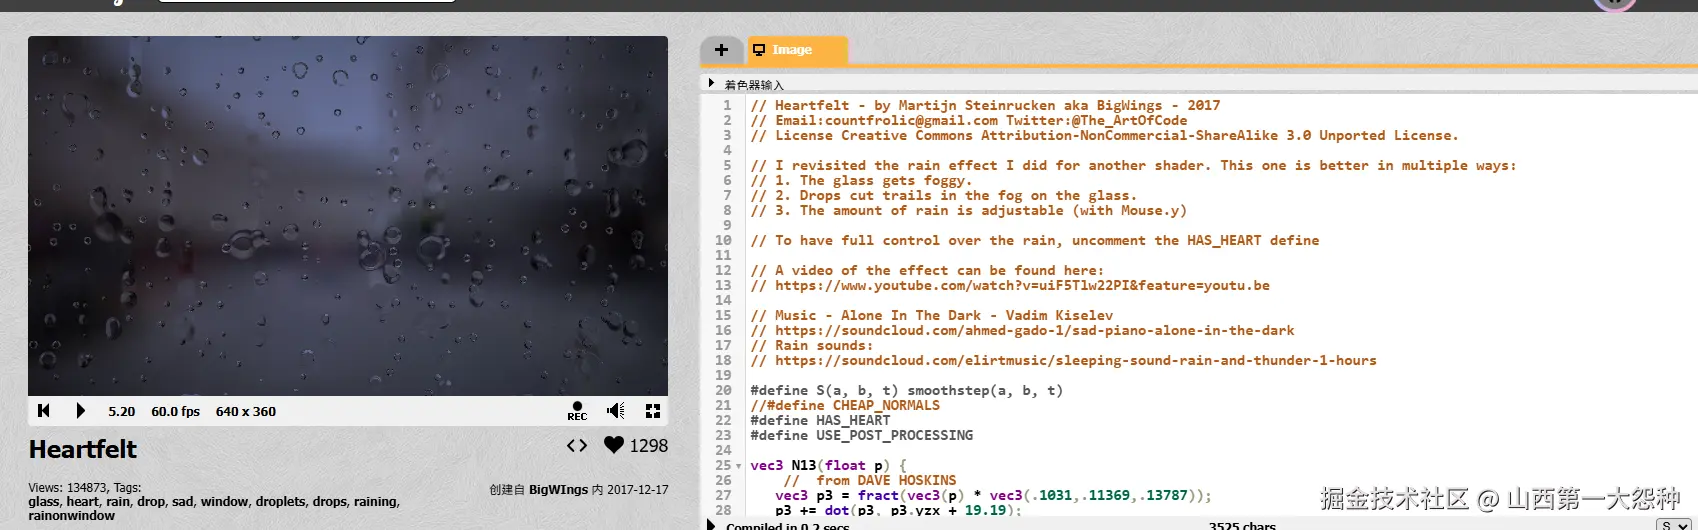Enter fullscreen mode for the shader preview
Viewport: 1698px width, 530px height.
point(653,411)
